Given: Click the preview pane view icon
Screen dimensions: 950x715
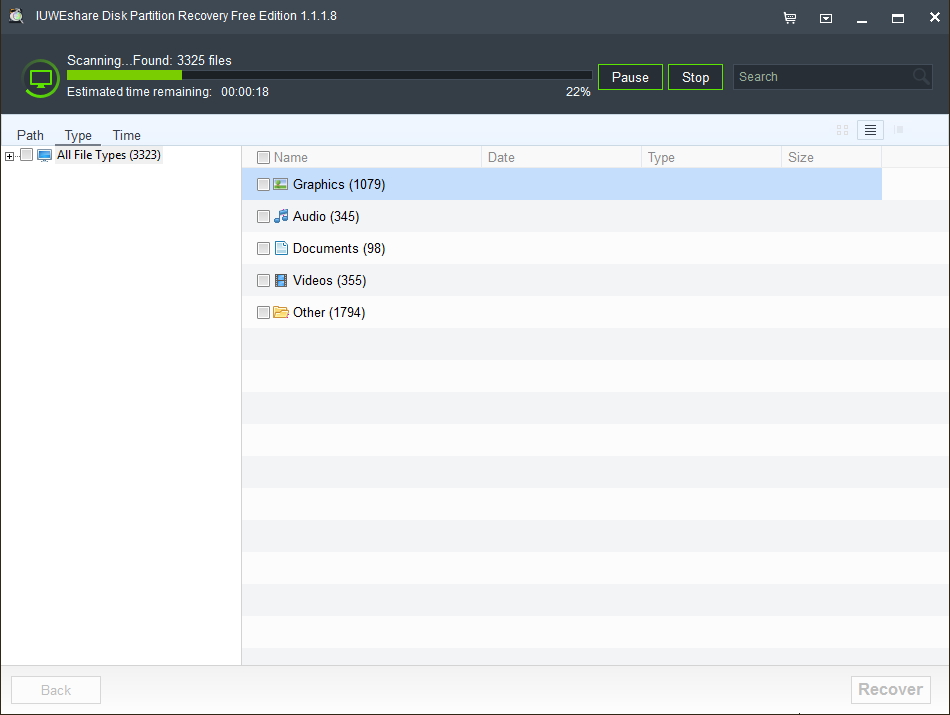Looking at the screenshot, I should click(898, 130).
